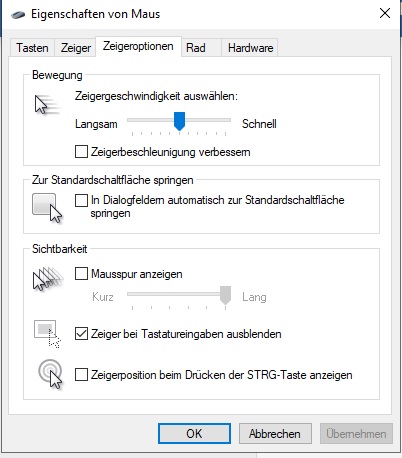Click the snap-to default button icon

(x=47, y=208)
